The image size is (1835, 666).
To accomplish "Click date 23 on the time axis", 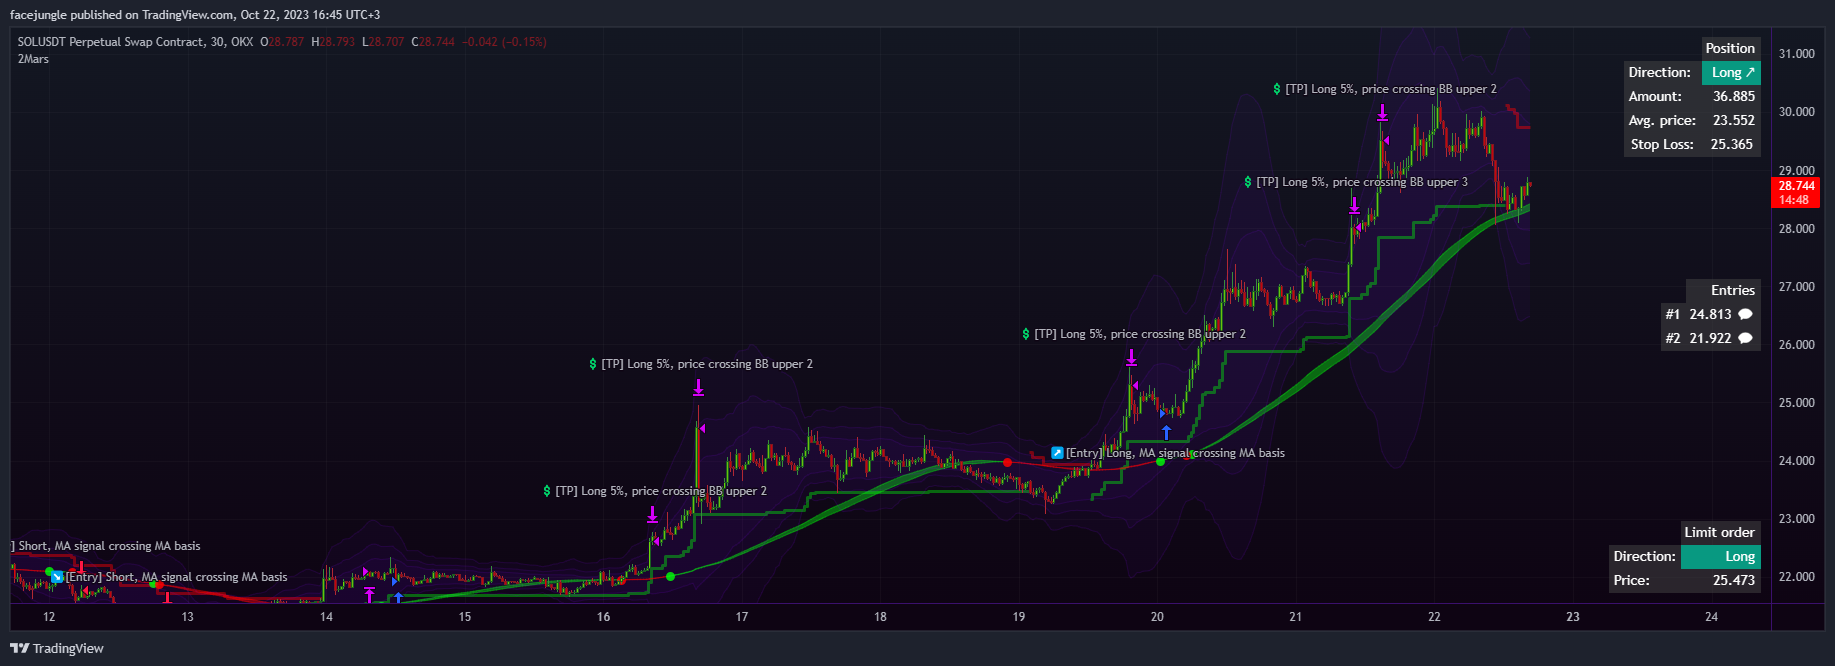I will 1573,617.
